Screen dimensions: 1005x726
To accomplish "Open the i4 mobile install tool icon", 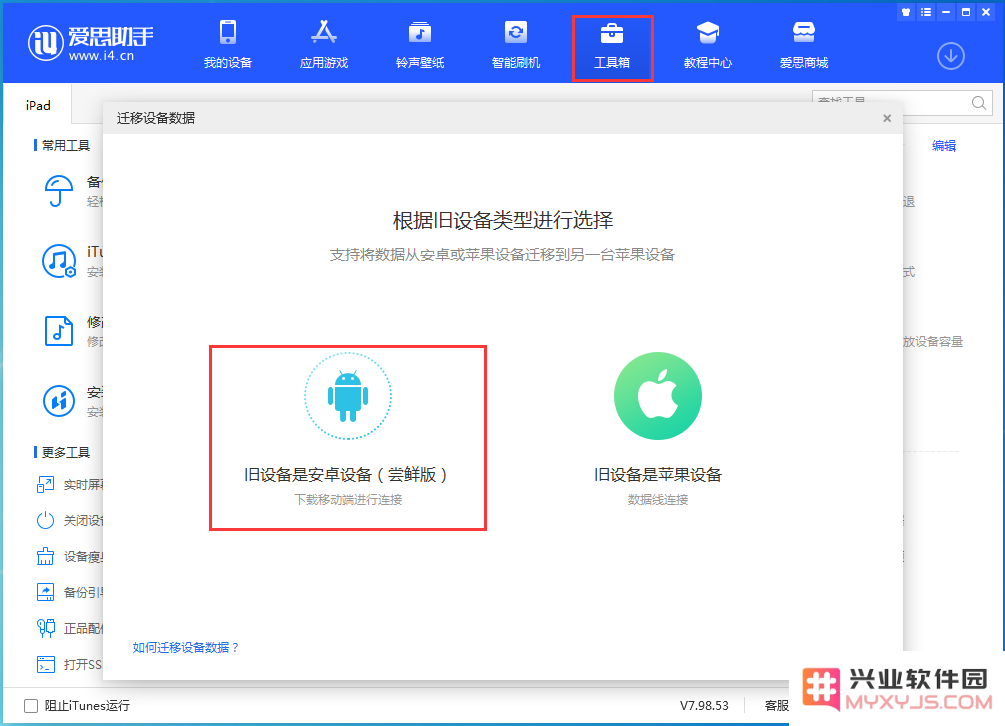I will (x=58, y=400).
